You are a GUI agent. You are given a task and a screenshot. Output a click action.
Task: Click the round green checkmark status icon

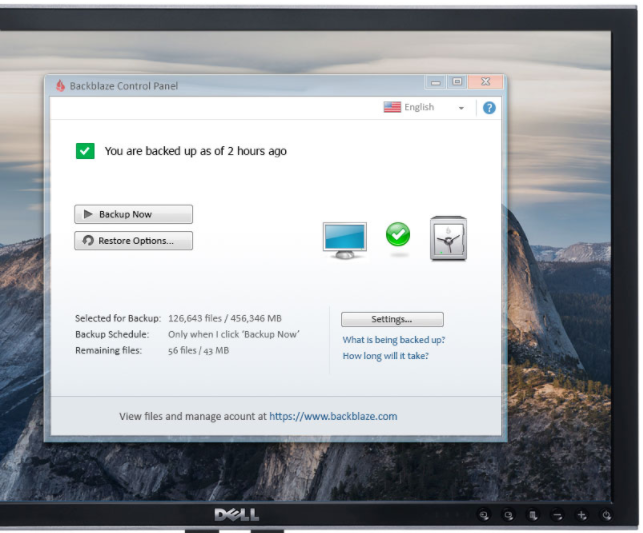pyautogui.click(x=397, y=234)
